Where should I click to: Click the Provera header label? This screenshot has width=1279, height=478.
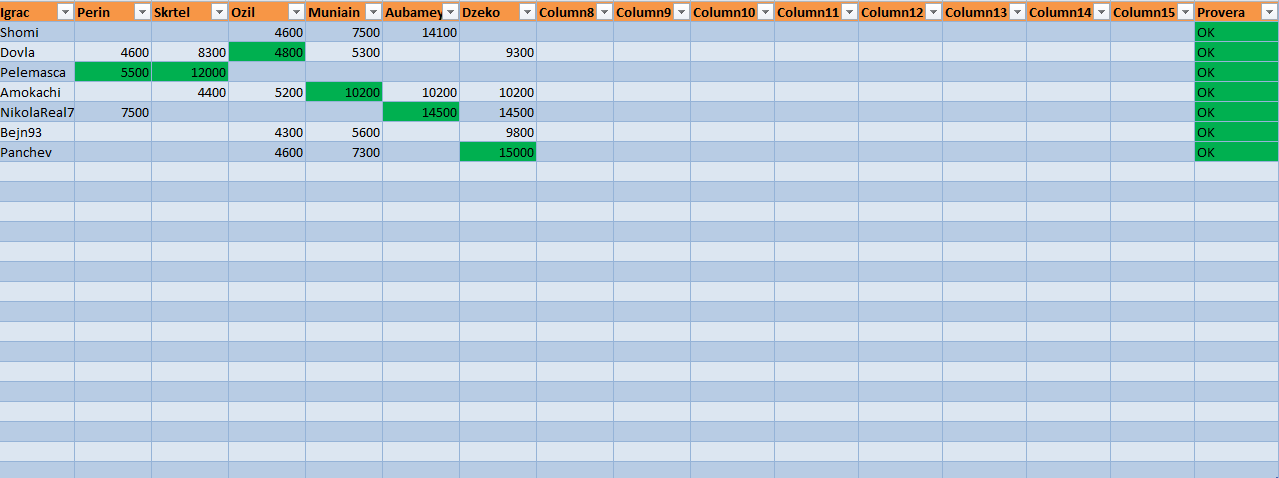1221,12
